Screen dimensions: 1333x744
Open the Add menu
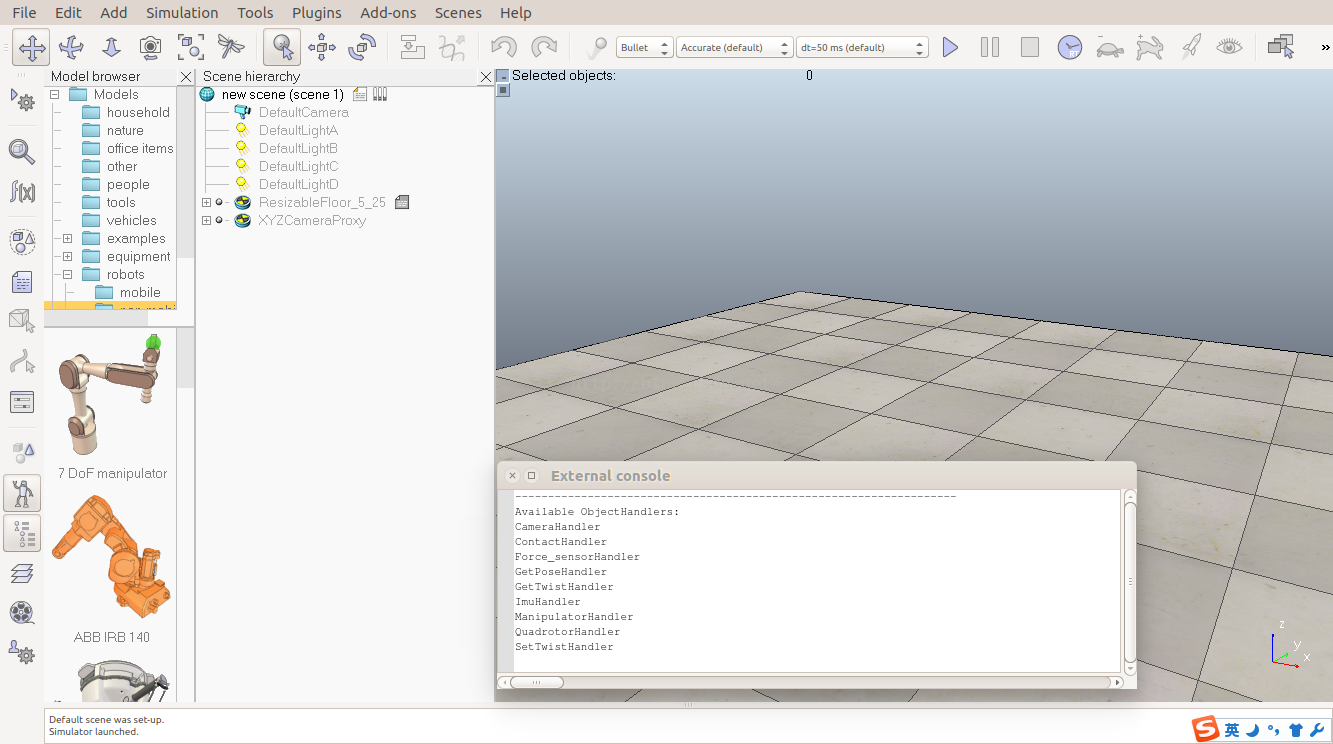(x=114, y=13)
